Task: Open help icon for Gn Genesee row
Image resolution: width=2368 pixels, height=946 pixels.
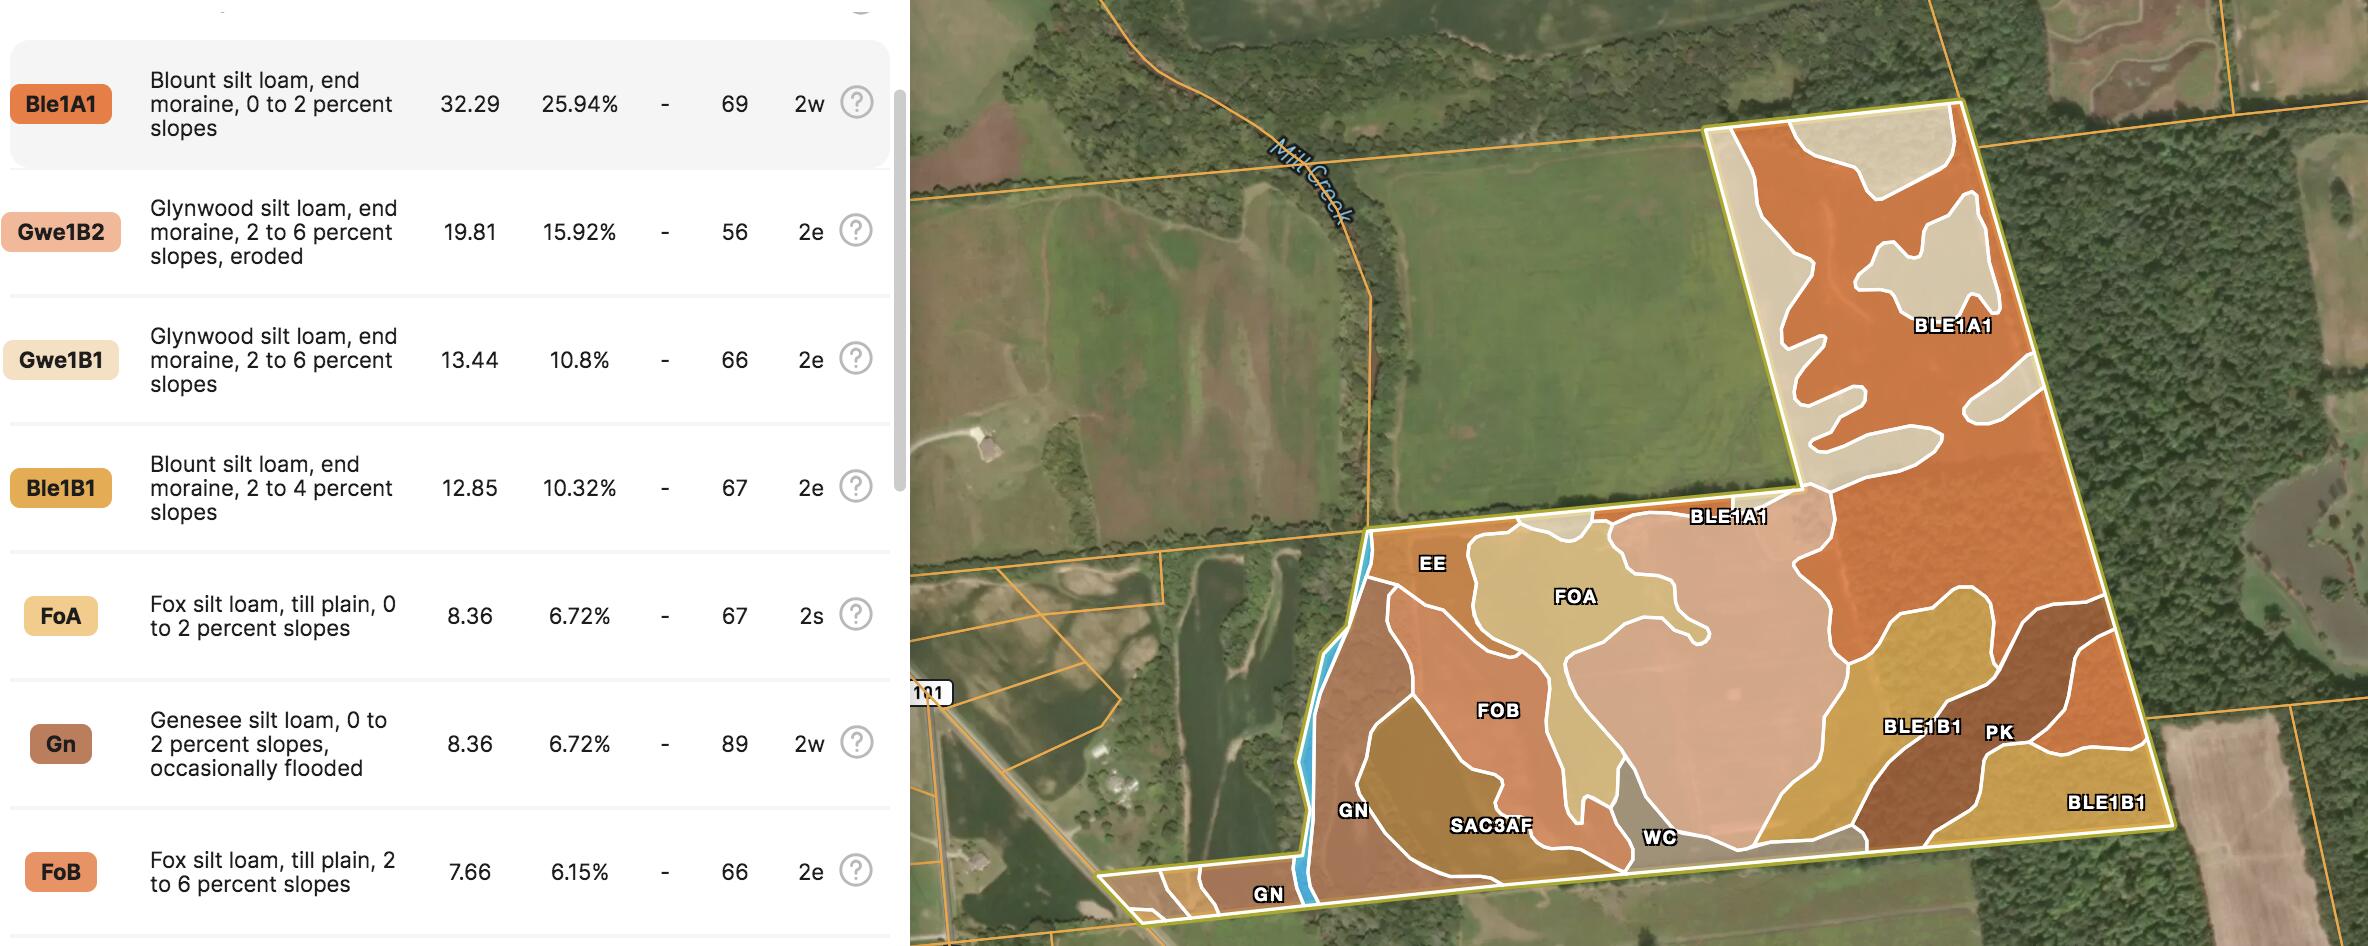Action: coord(855,743)
